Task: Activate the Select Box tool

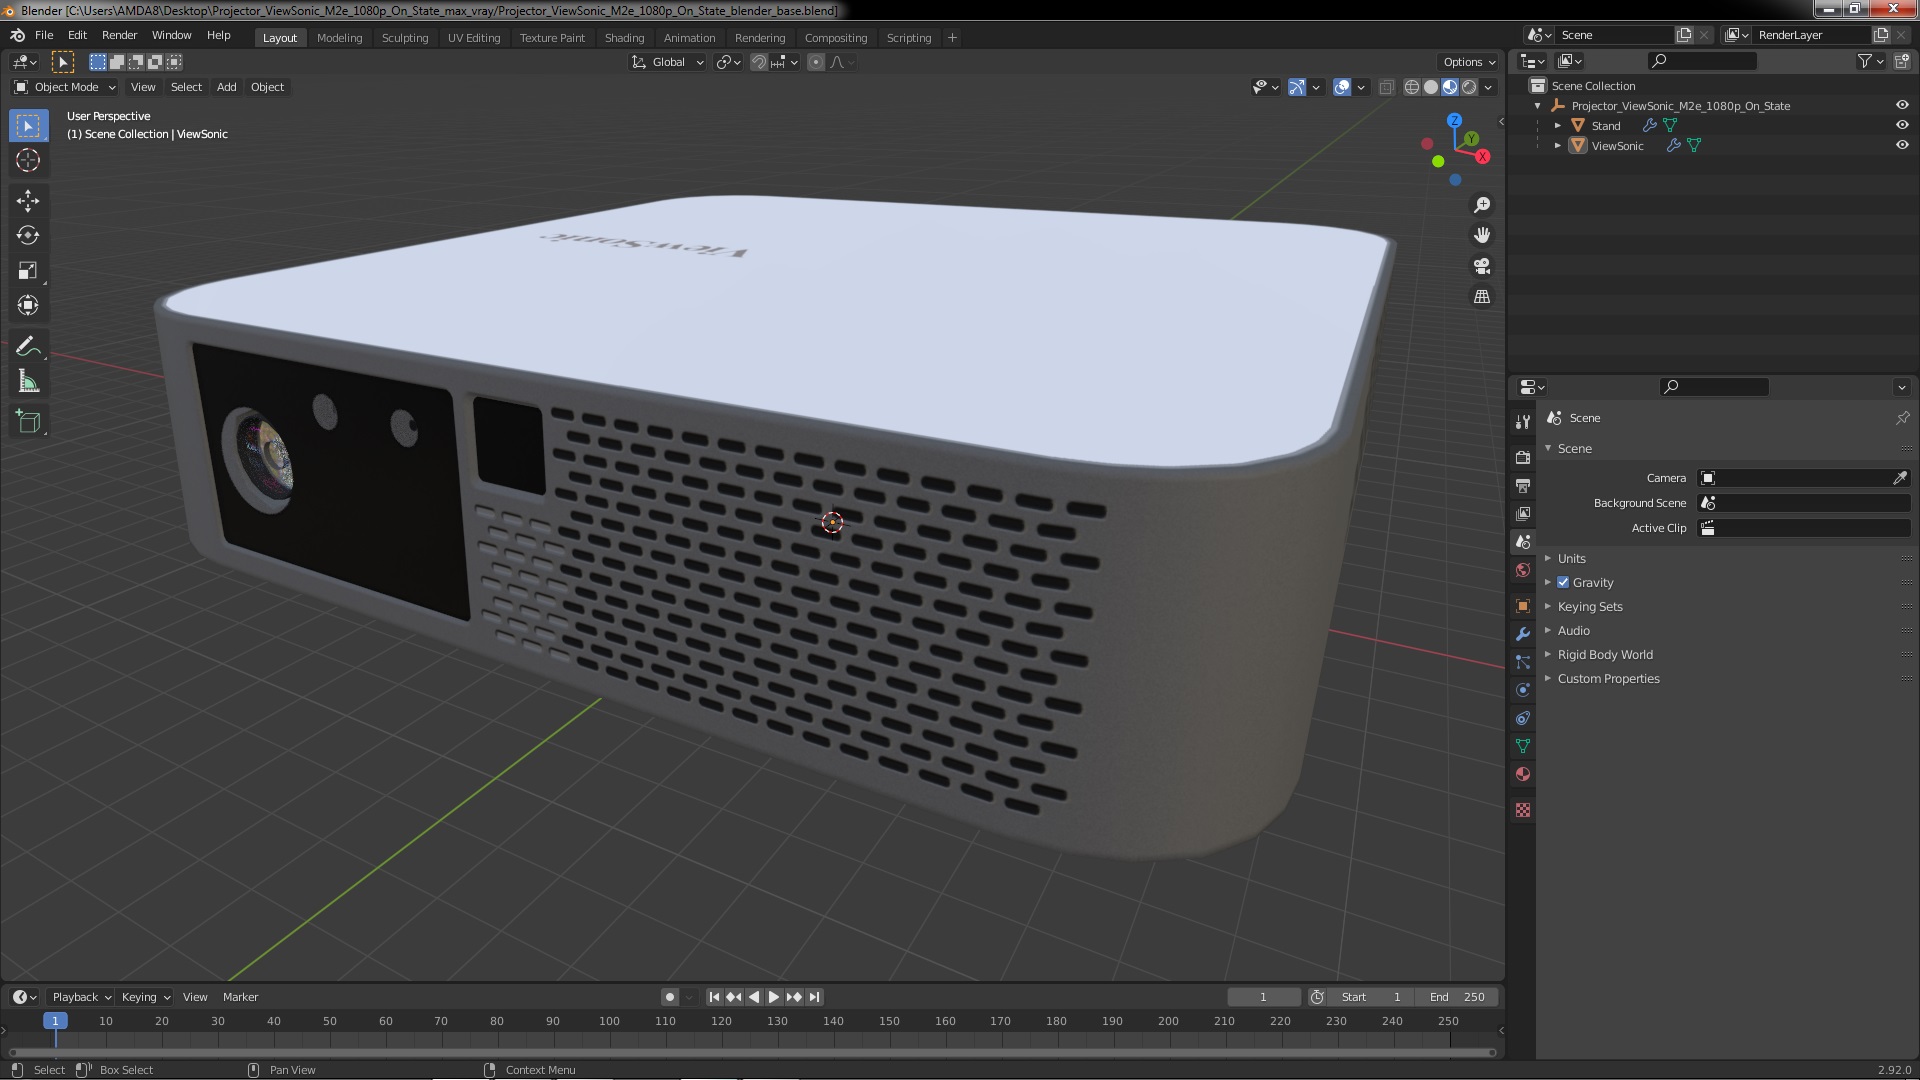Action: 28,125
